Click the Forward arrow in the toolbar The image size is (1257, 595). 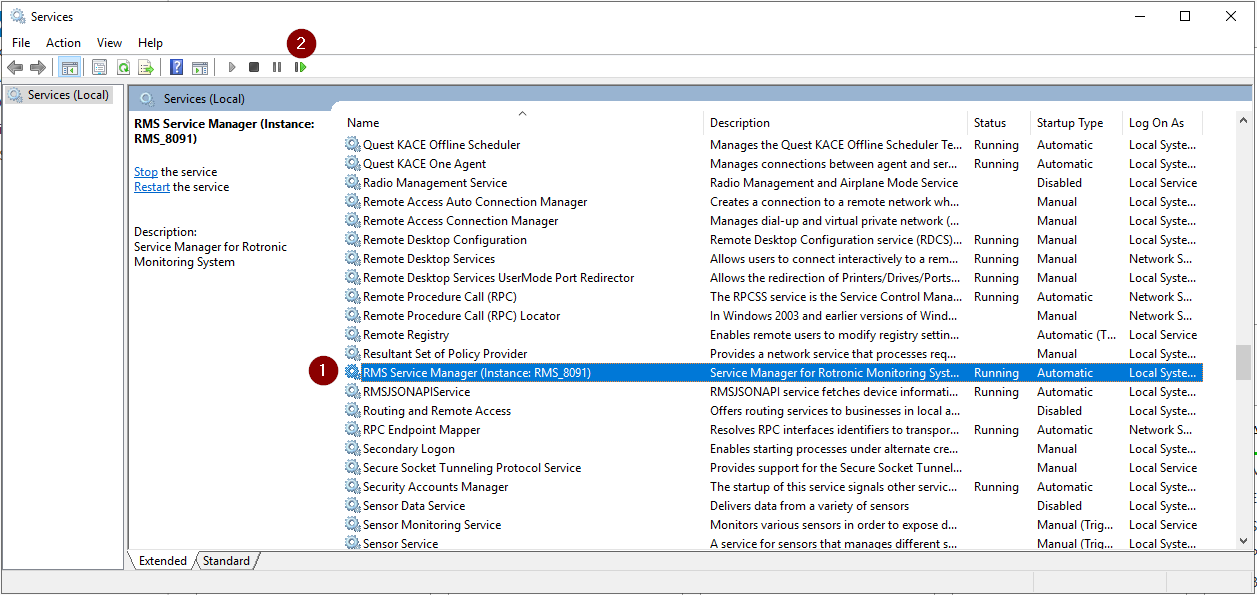[38, 67]
